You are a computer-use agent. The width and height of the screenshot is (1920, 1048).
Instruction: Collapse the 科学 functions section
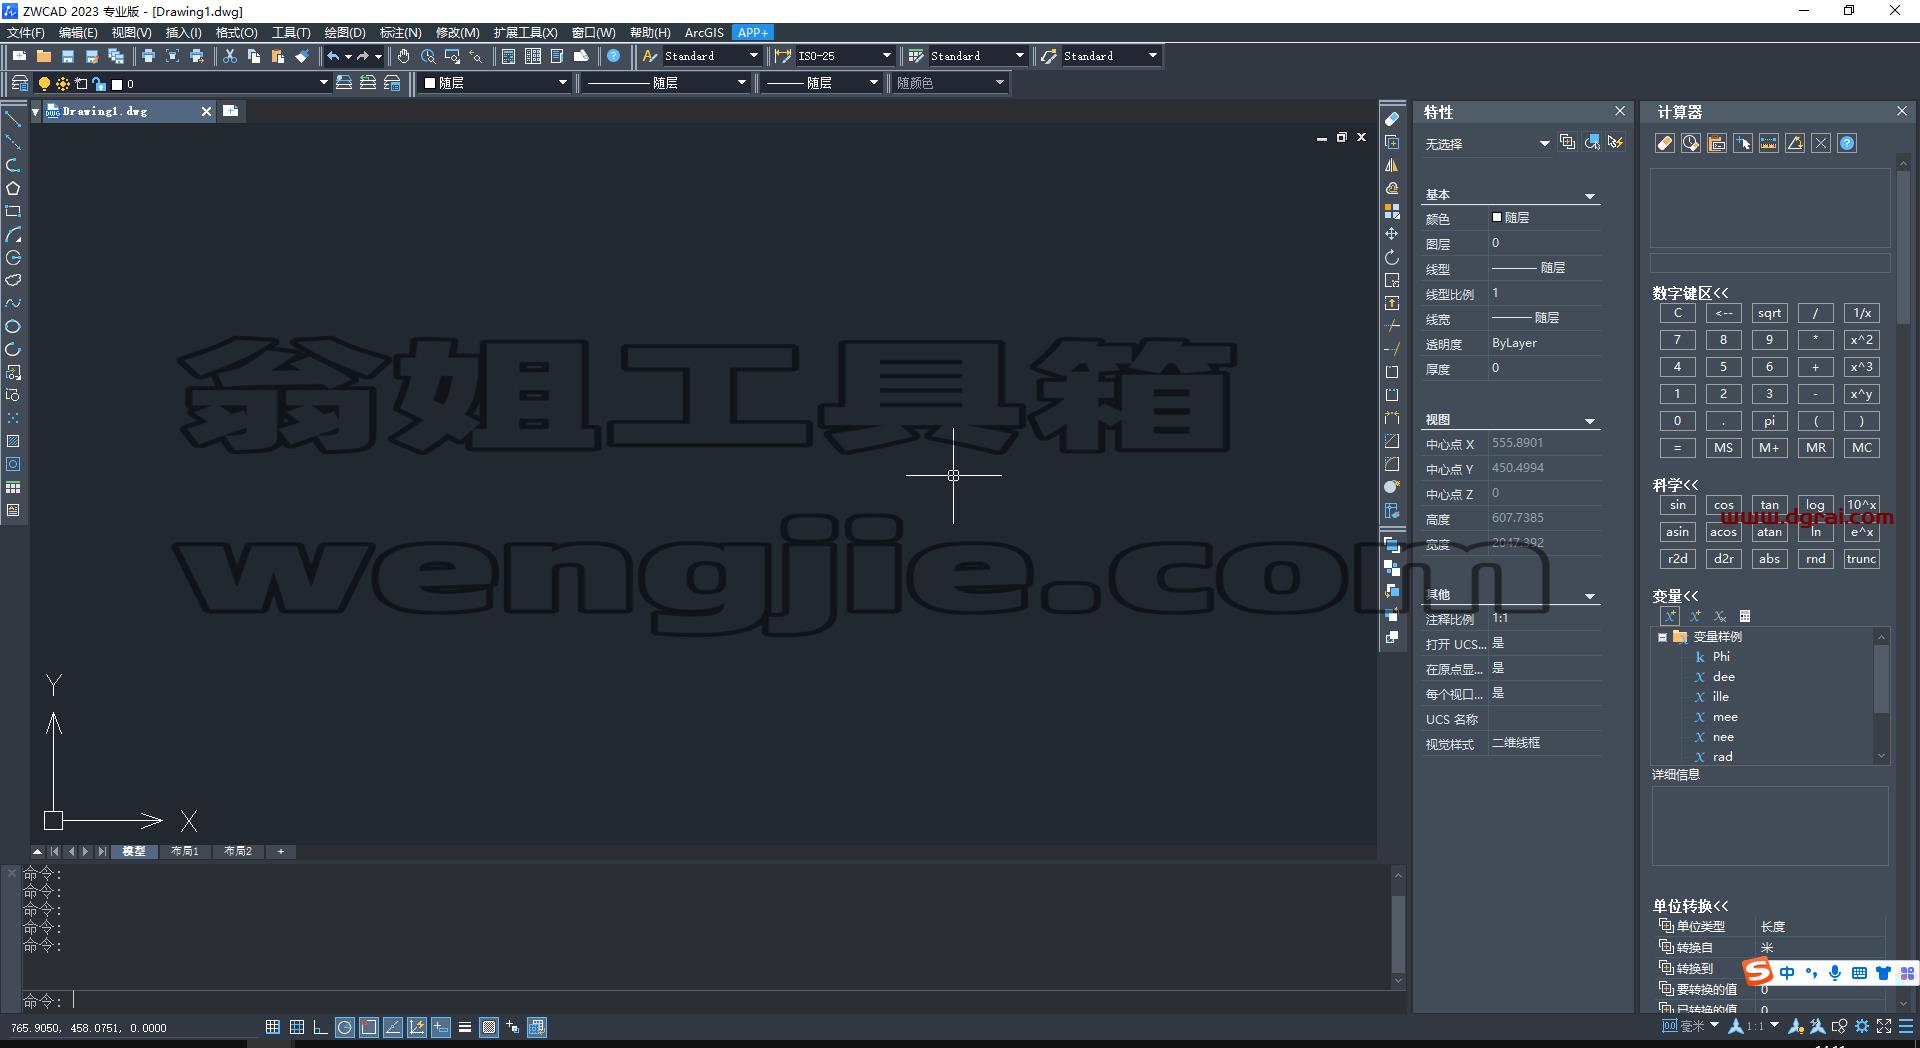(1675, 485)
